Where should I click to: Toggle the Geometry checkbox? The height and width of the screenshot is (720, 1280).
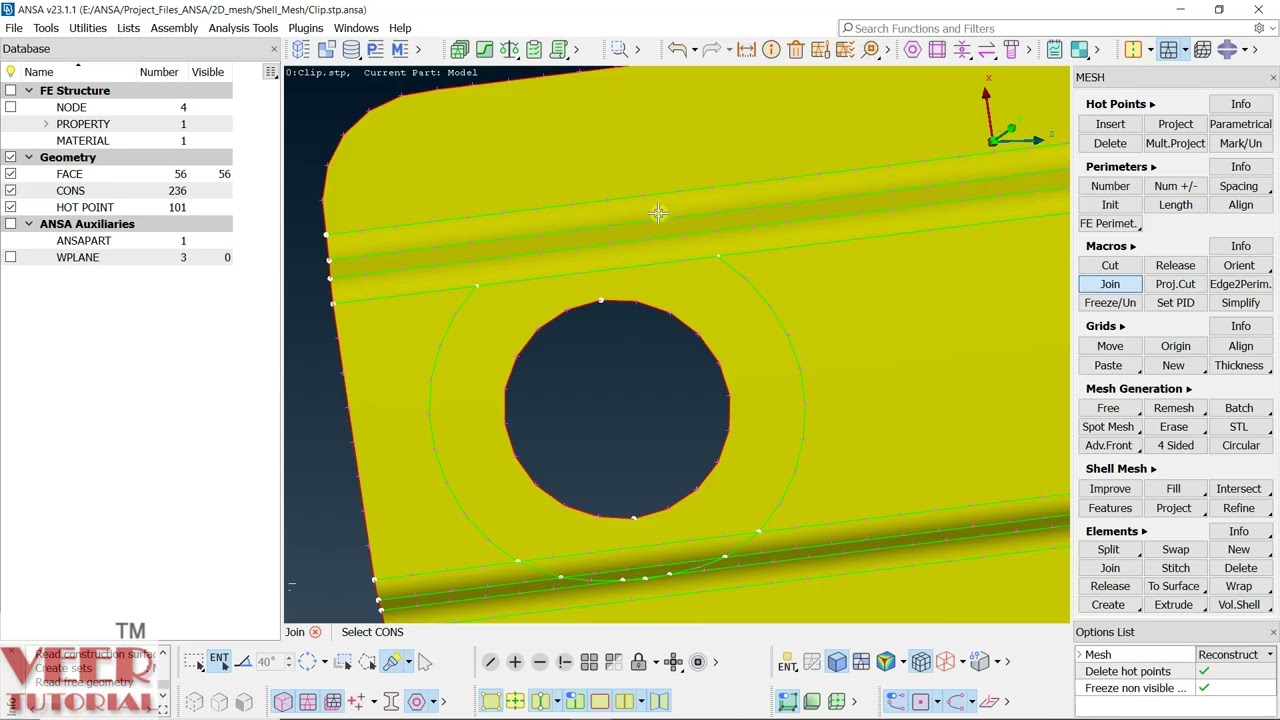point(11,157)
